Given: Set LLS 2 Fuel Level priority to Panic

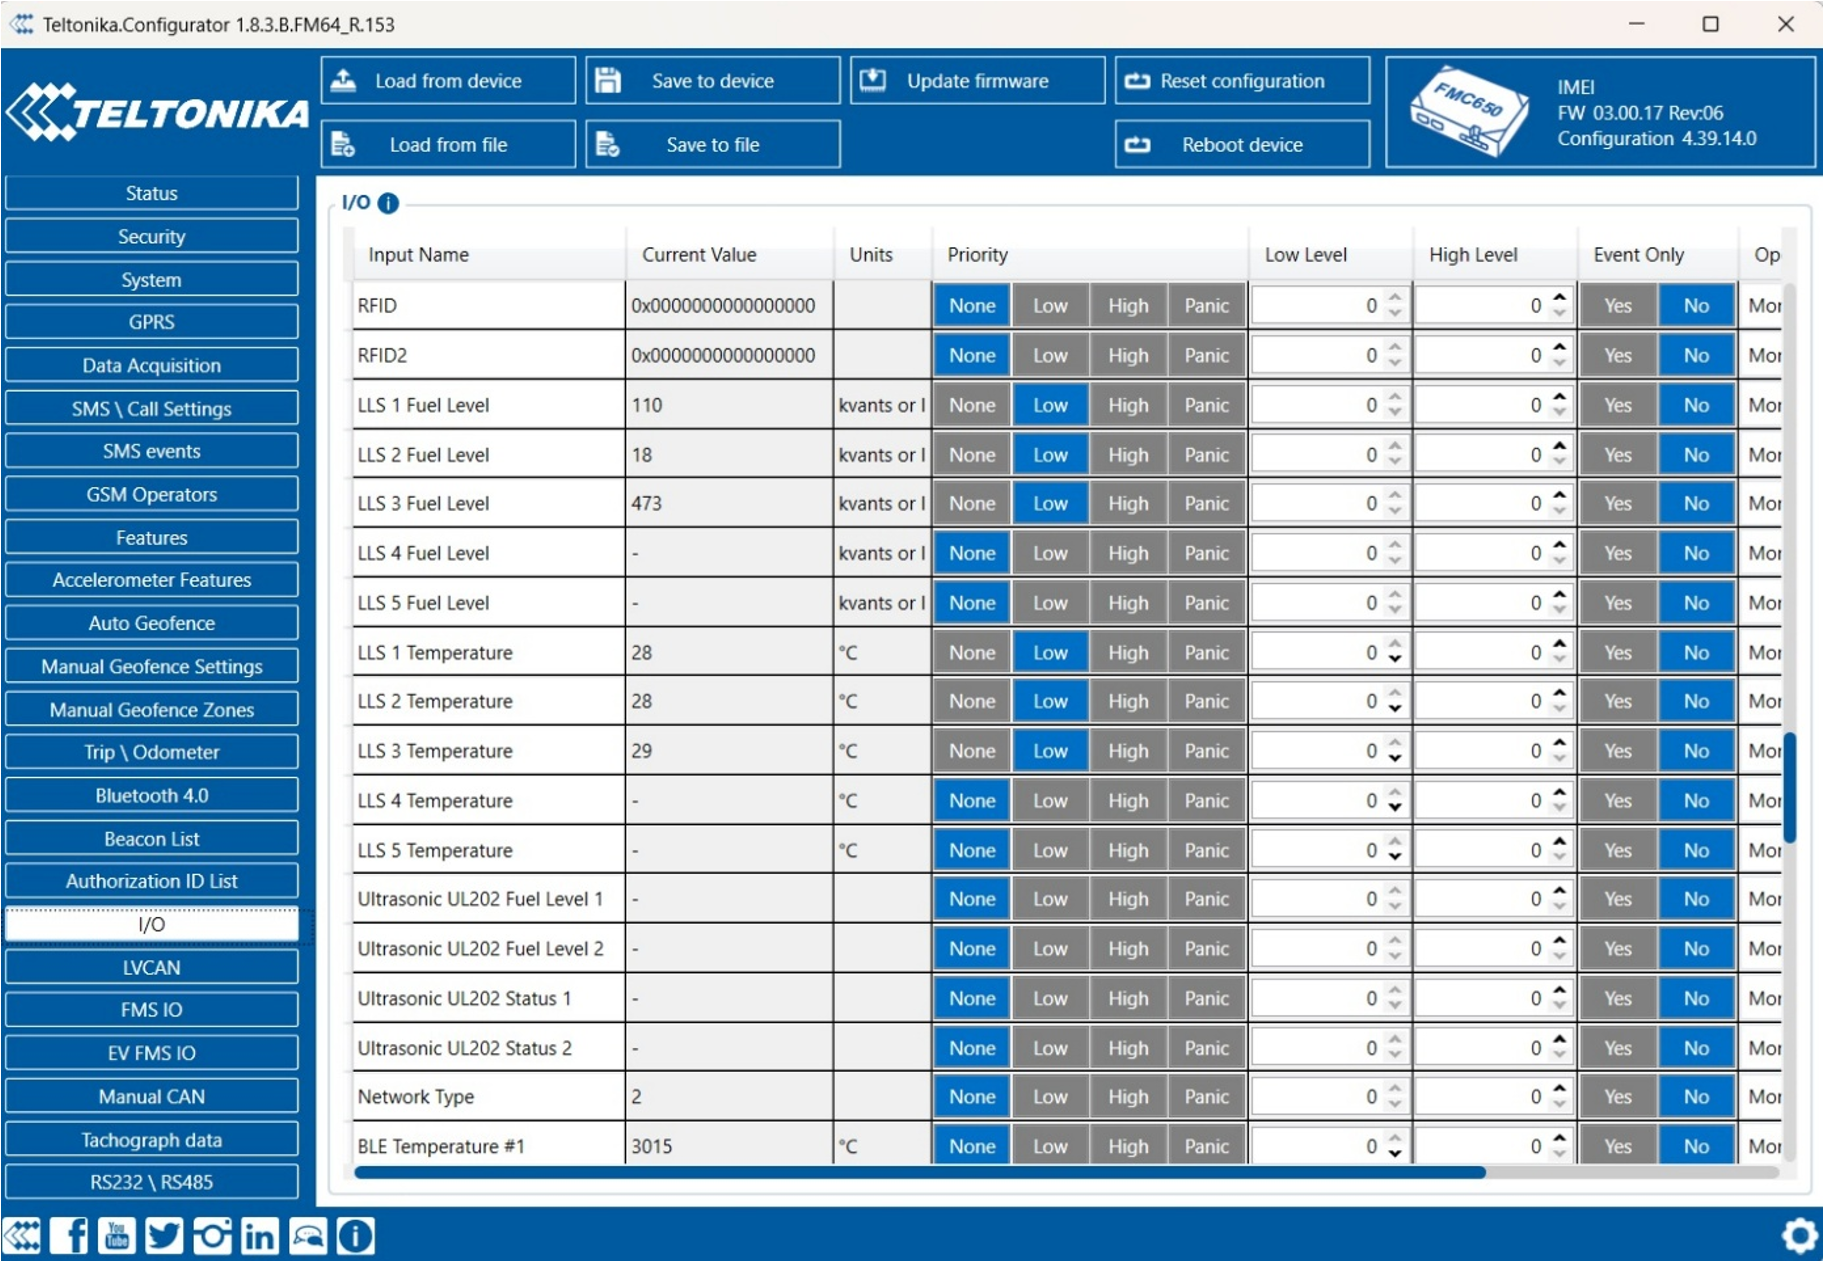Looking at the screenshot, I should click(x=1207, y=455).
